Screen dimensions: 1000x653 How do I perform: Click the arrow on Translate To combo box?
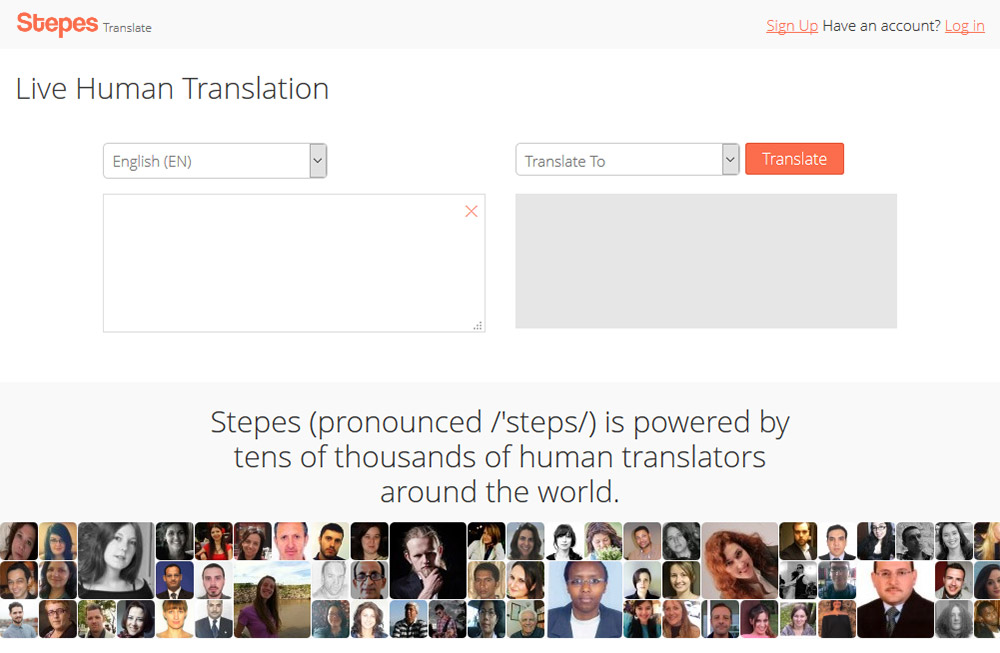point(730,159)
